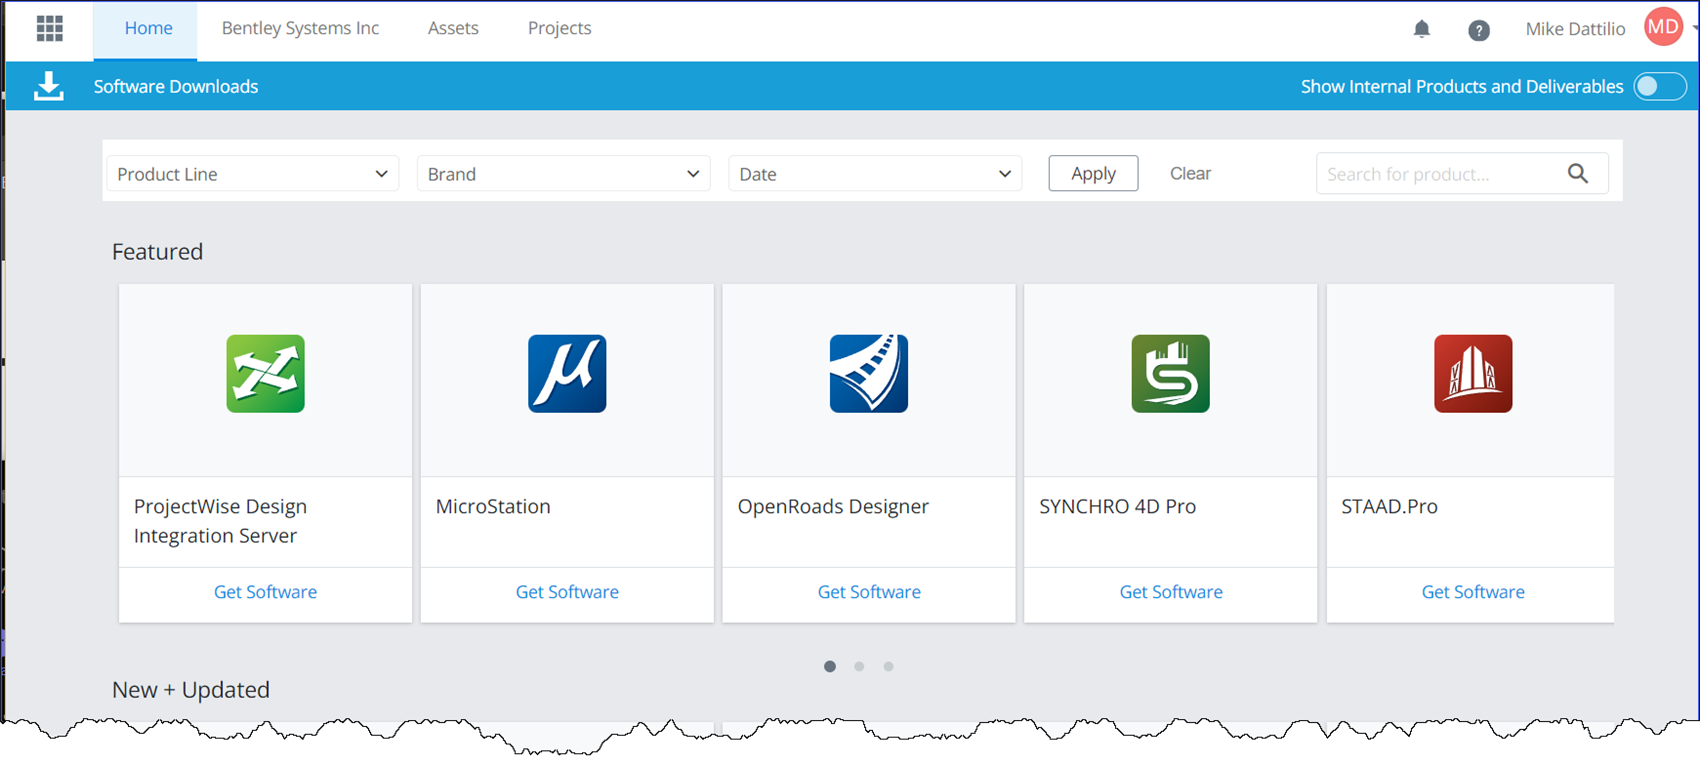Get Software for MicroStation
Viewport: 1700px width, 765px height.
567,592
